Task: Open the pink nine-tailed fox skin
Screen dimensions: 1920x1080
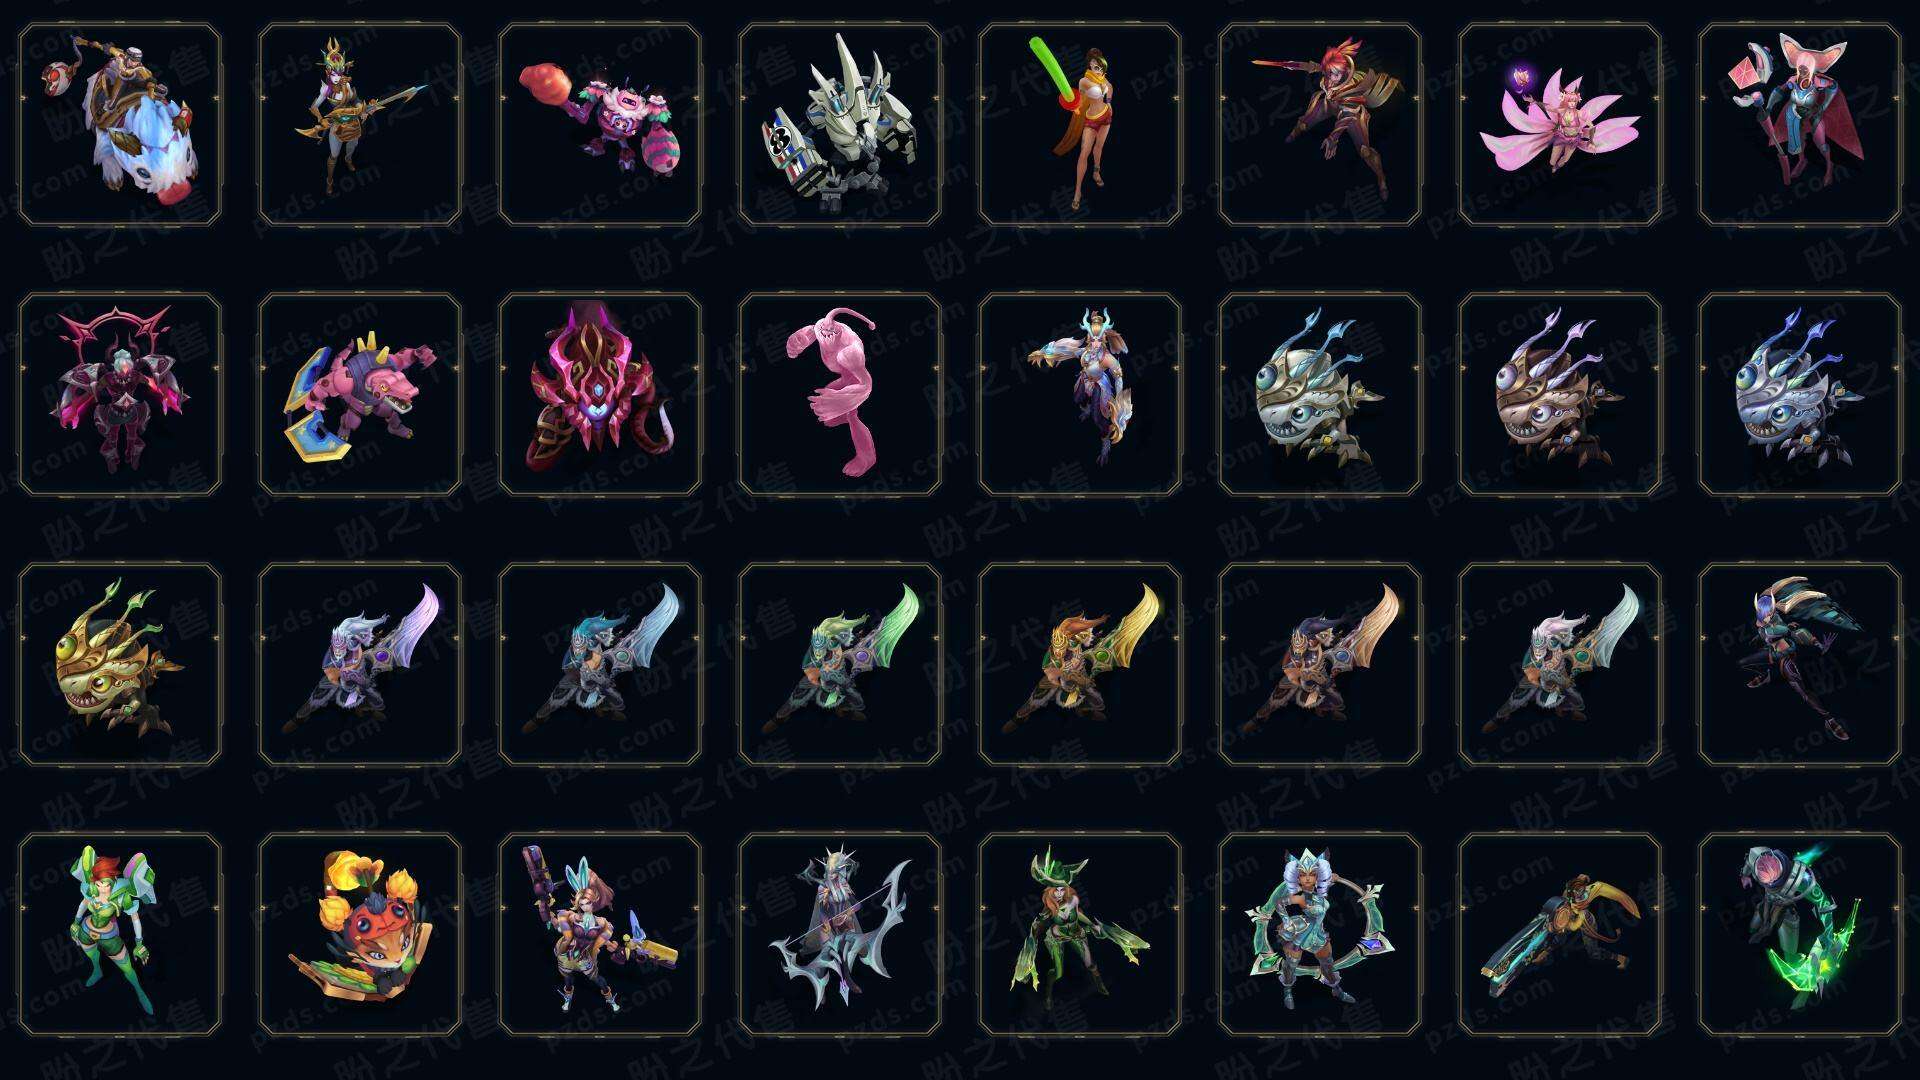Action: pyautogui.click(x=1560, y=125)
